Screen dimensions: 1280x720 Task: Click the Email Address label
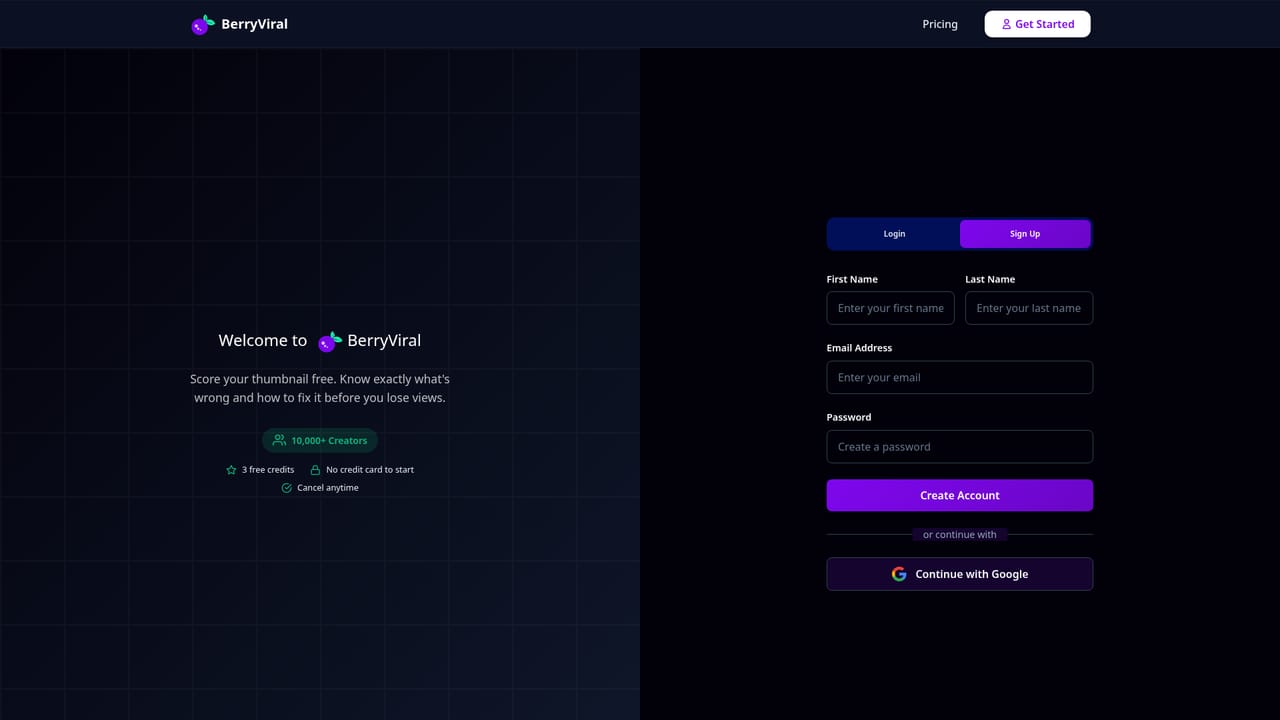(859, 348)
